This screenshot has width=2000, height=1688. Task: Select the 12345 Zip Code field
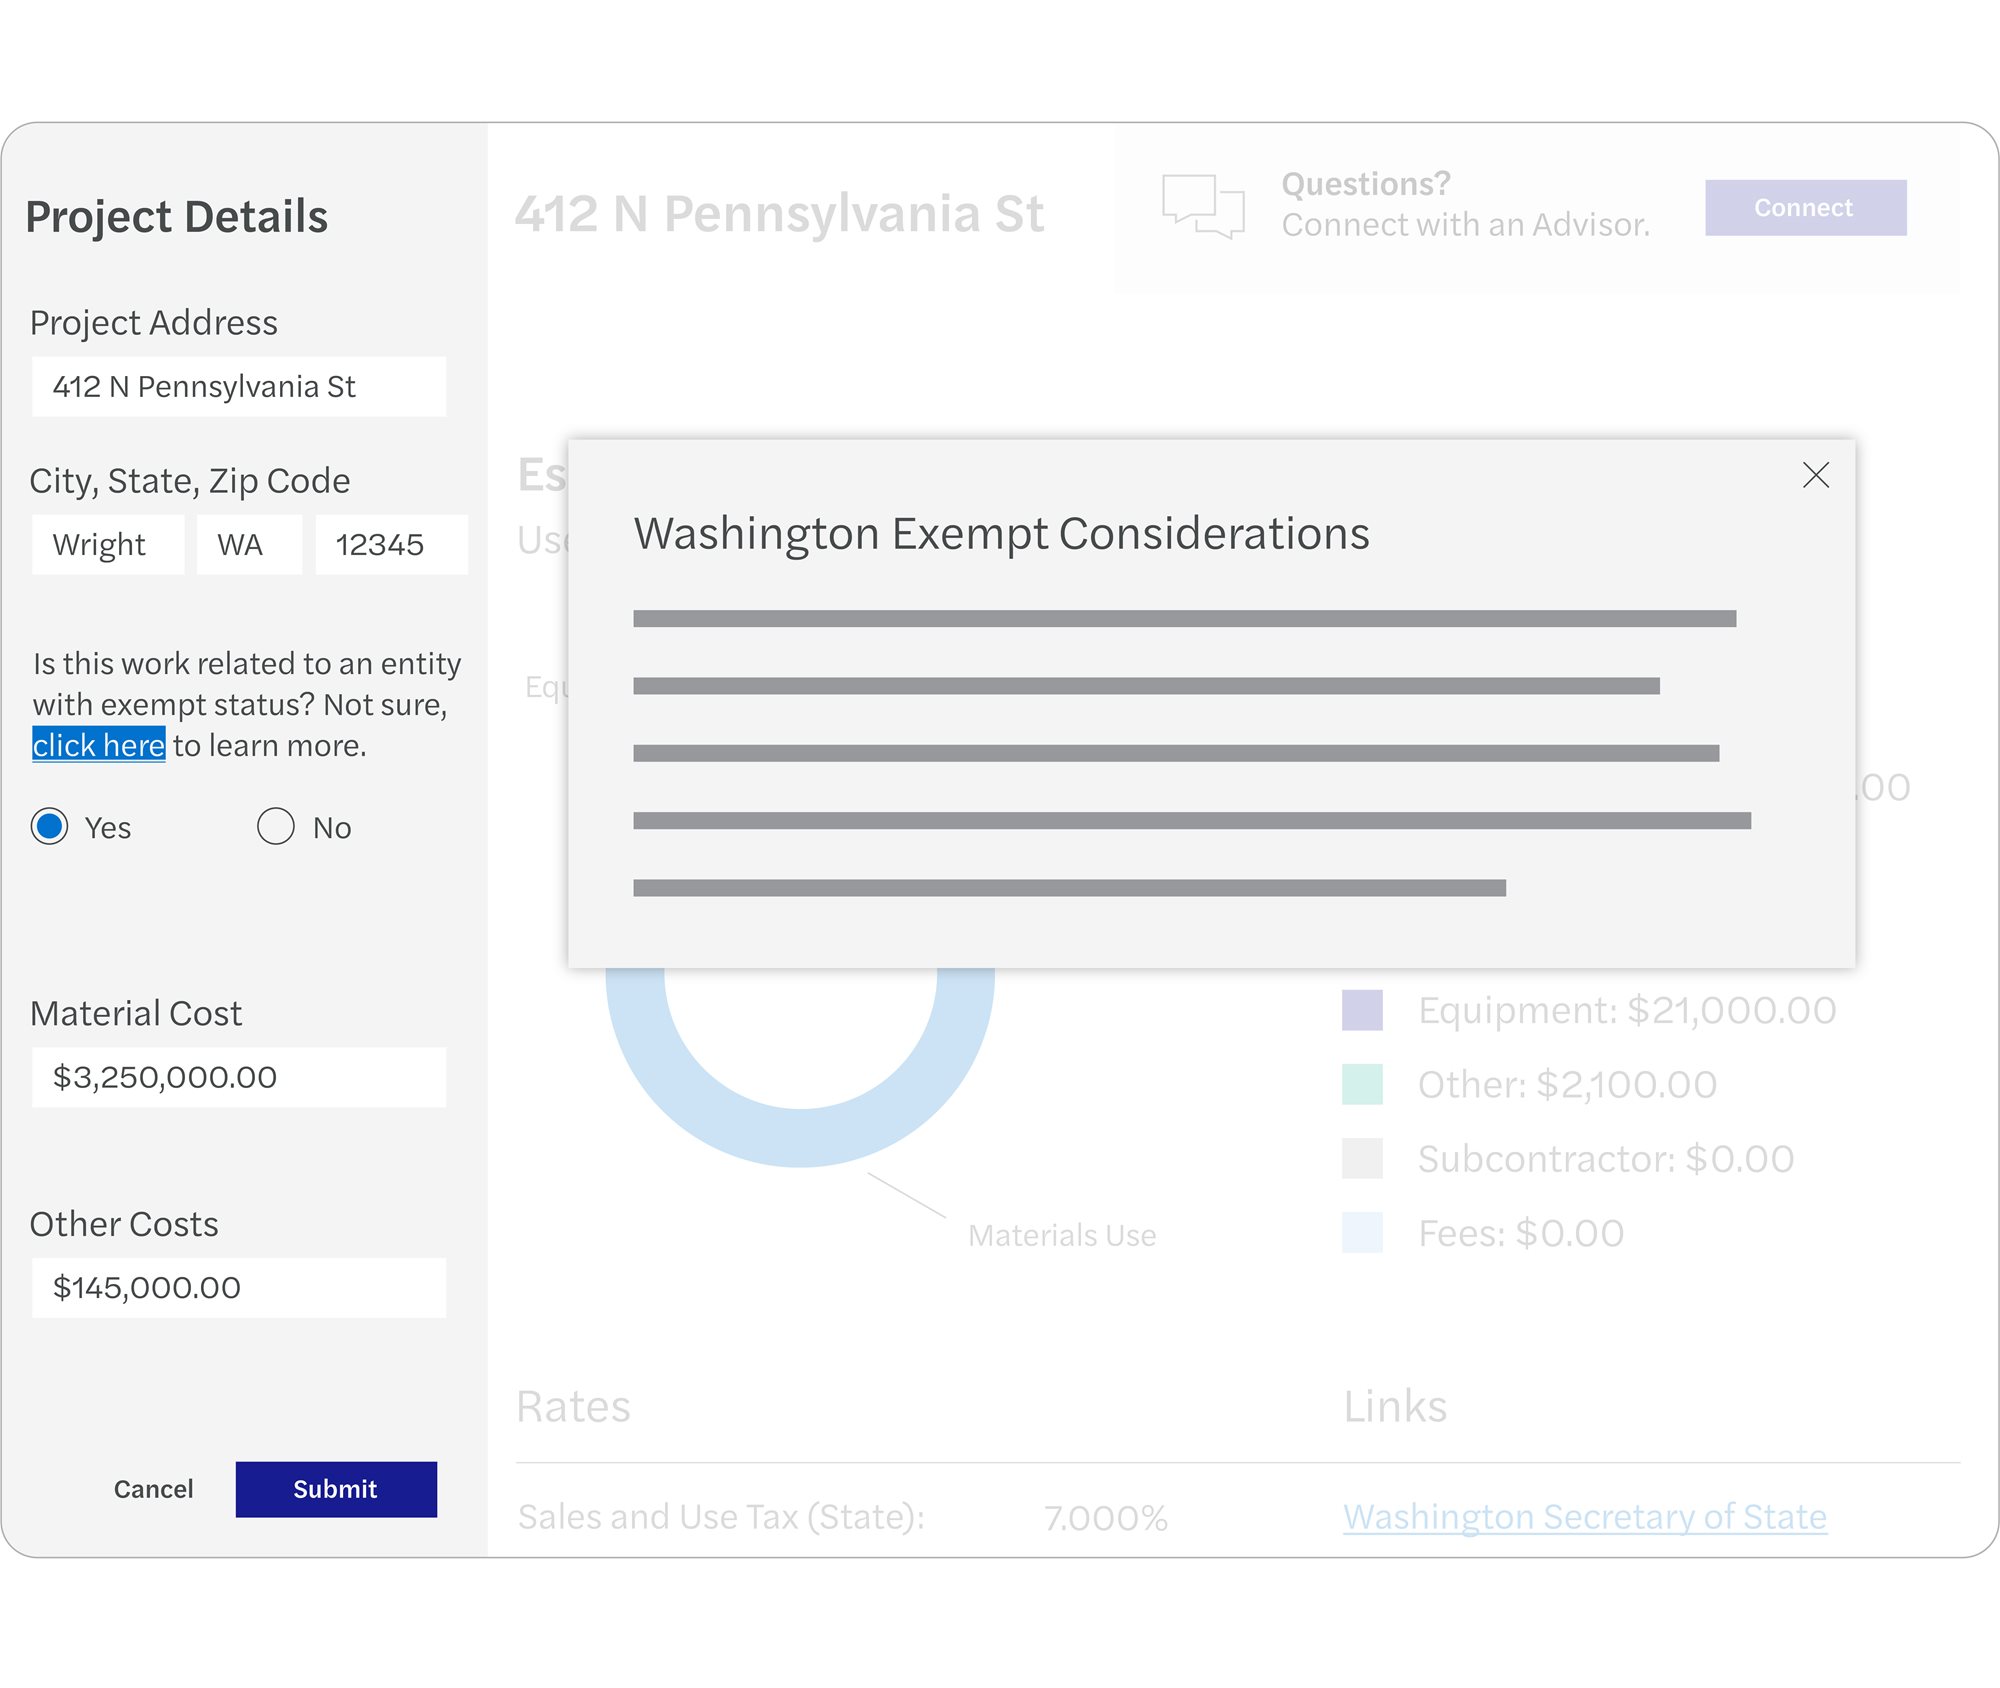390,544
